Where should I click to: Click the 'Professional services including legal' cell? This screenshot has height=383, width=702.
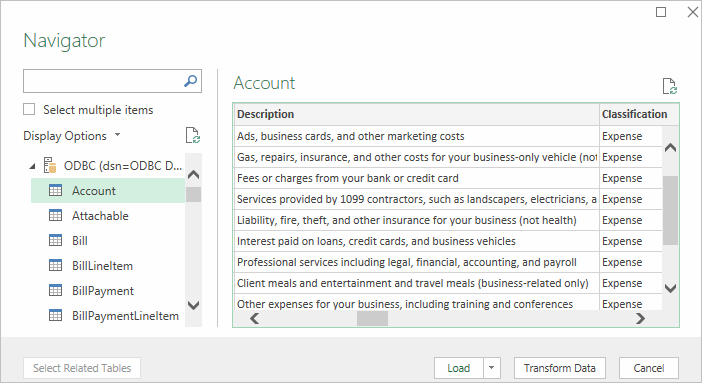[416, 263]
